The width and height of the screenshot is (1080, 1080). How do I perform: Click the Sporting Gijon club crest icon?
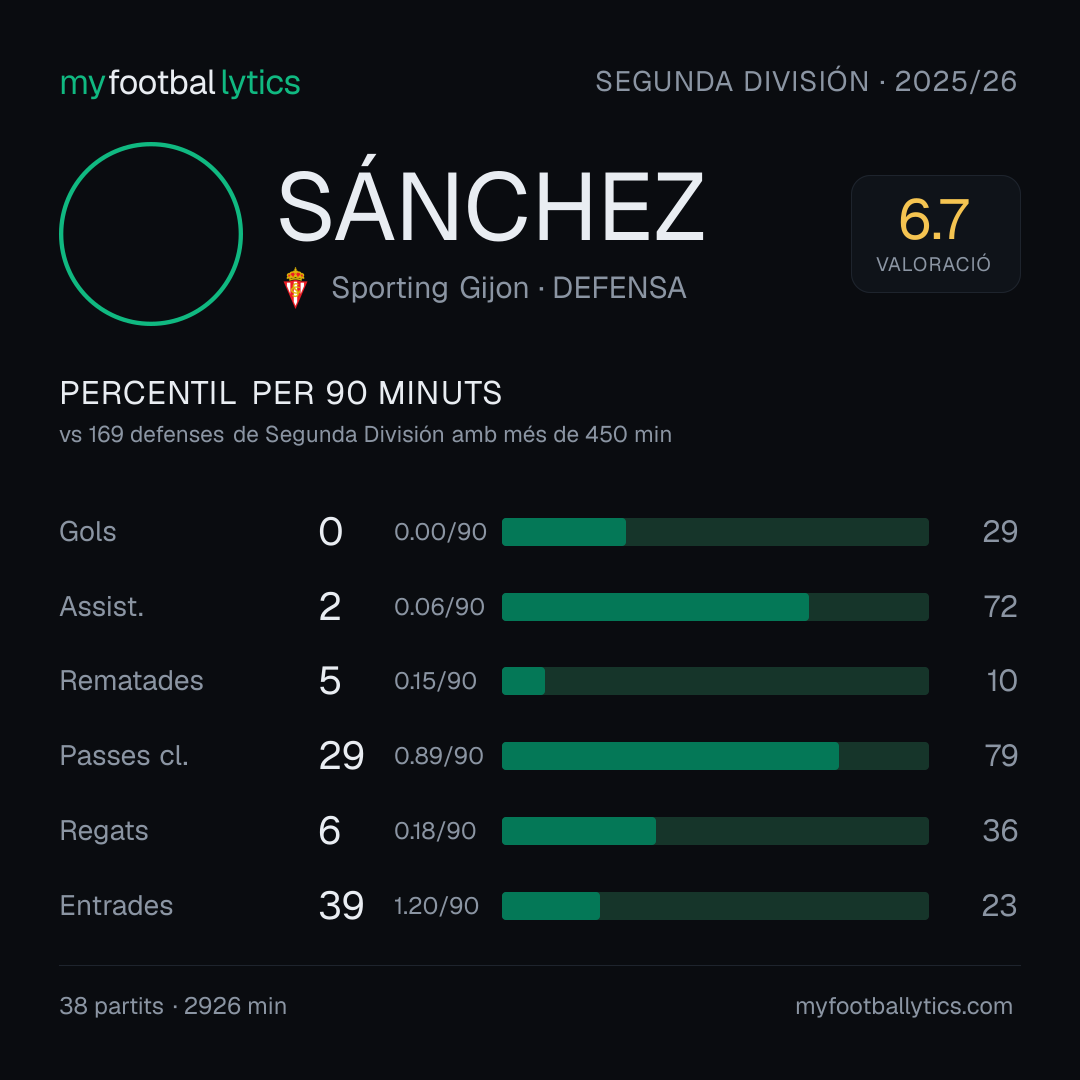coord(295,288)
